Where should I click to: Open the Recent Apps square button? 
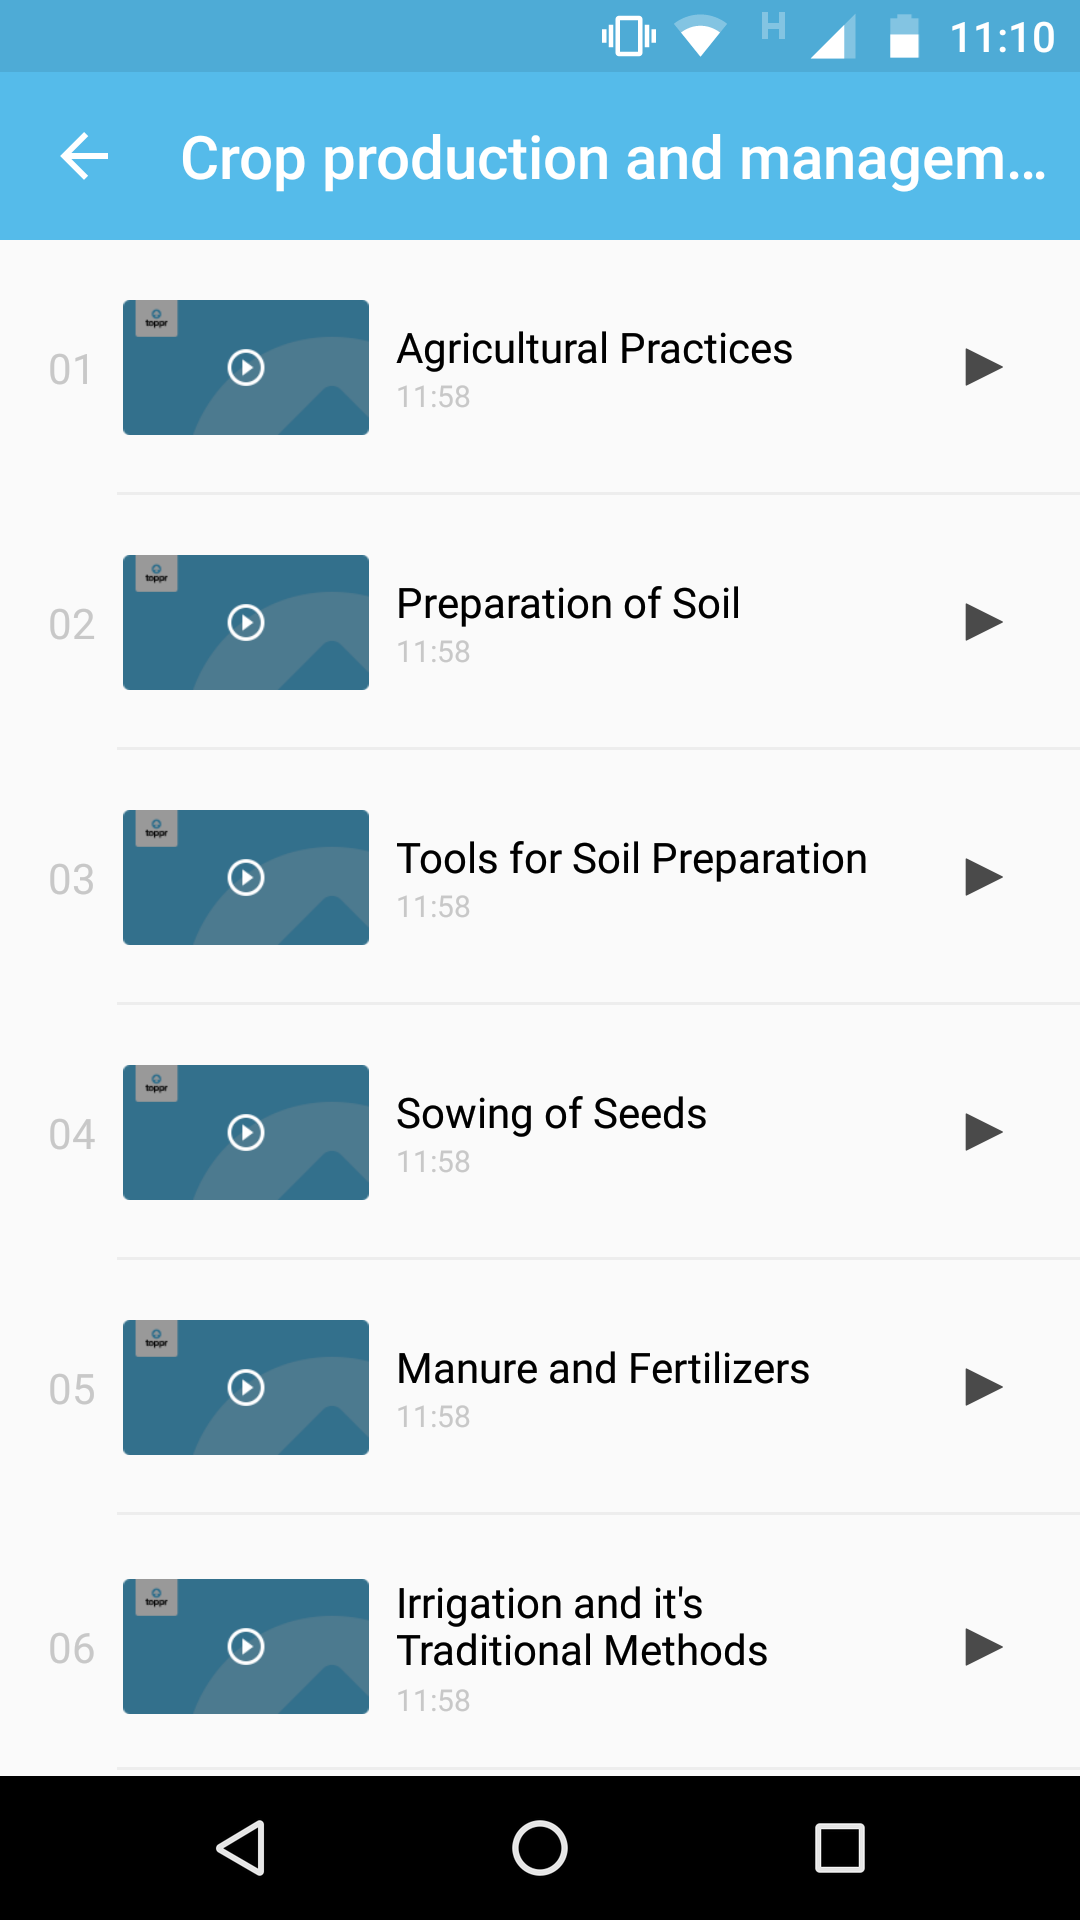(839, 1847)
